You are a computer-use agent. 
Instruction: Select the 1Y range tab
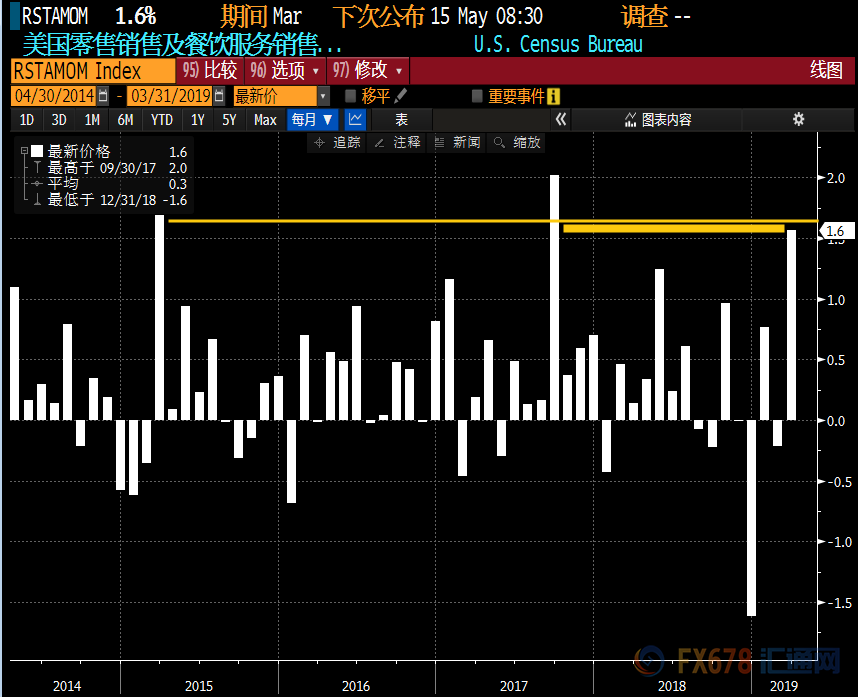pos(198,119)
